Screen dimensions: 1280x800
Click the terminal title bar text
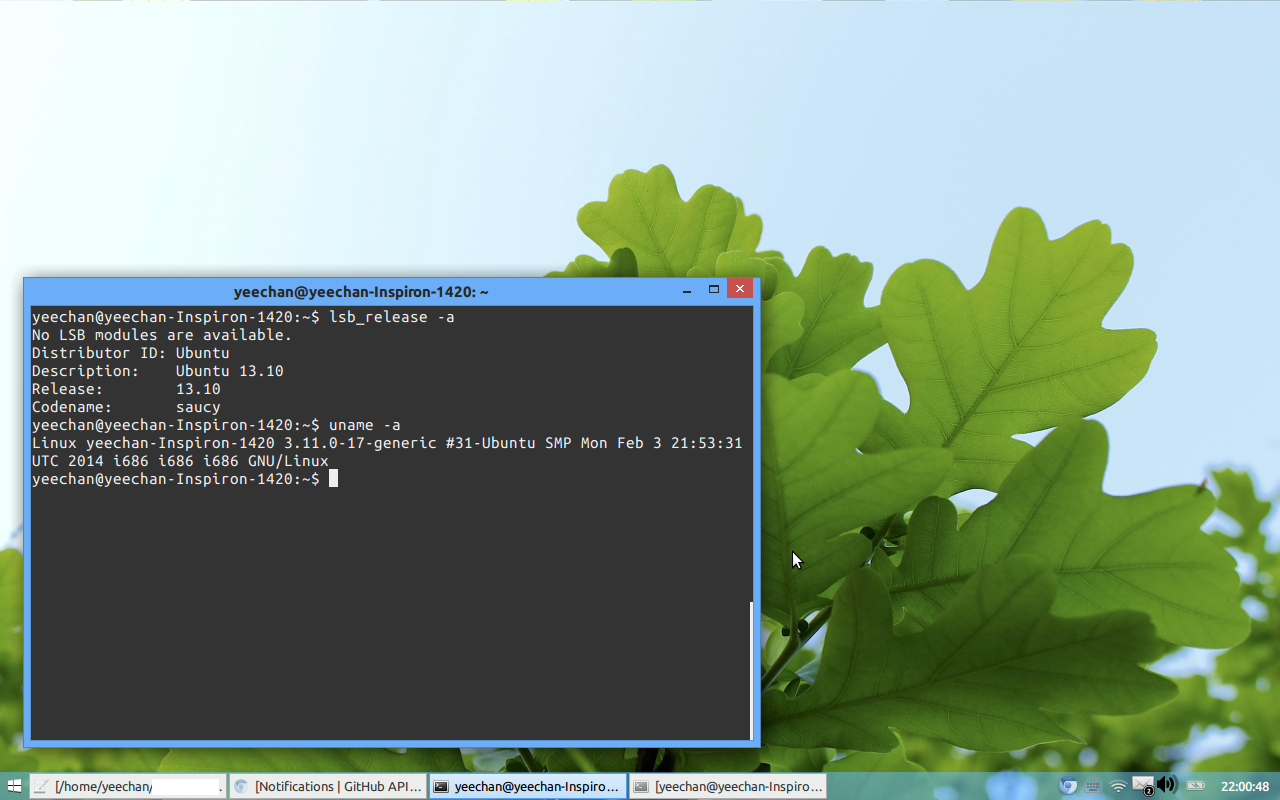click(361, 292)
